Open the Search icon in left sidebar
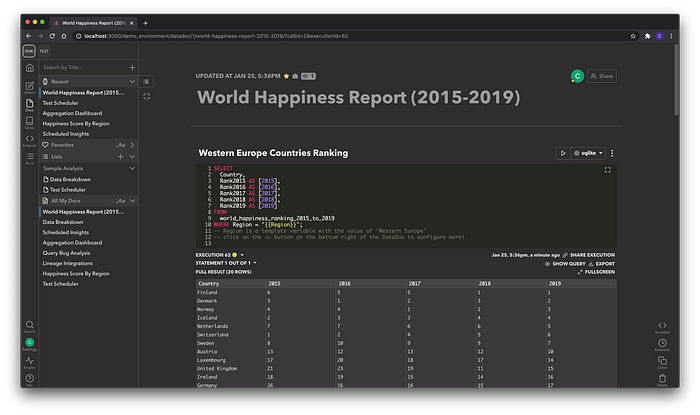700x415 pixels. click(29, 326)
